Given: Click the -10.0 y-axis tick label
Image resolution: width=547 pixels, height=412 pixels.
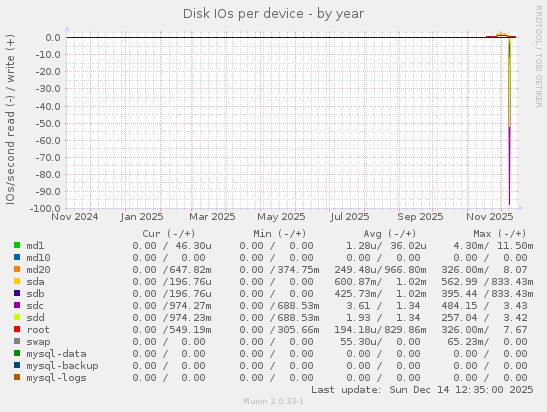Looking at the screenshot, I should point(48,54).
